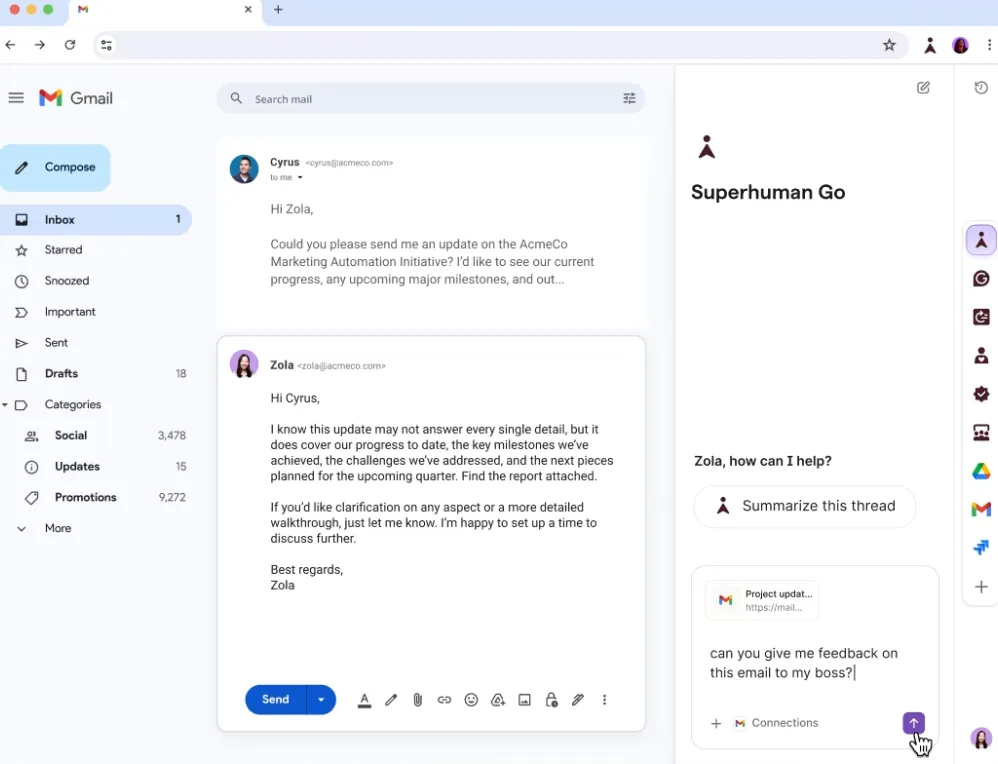Screen dimensions: 998x764
Task: Toggle confidential mode lock icon
Action: tap(552, 700)
